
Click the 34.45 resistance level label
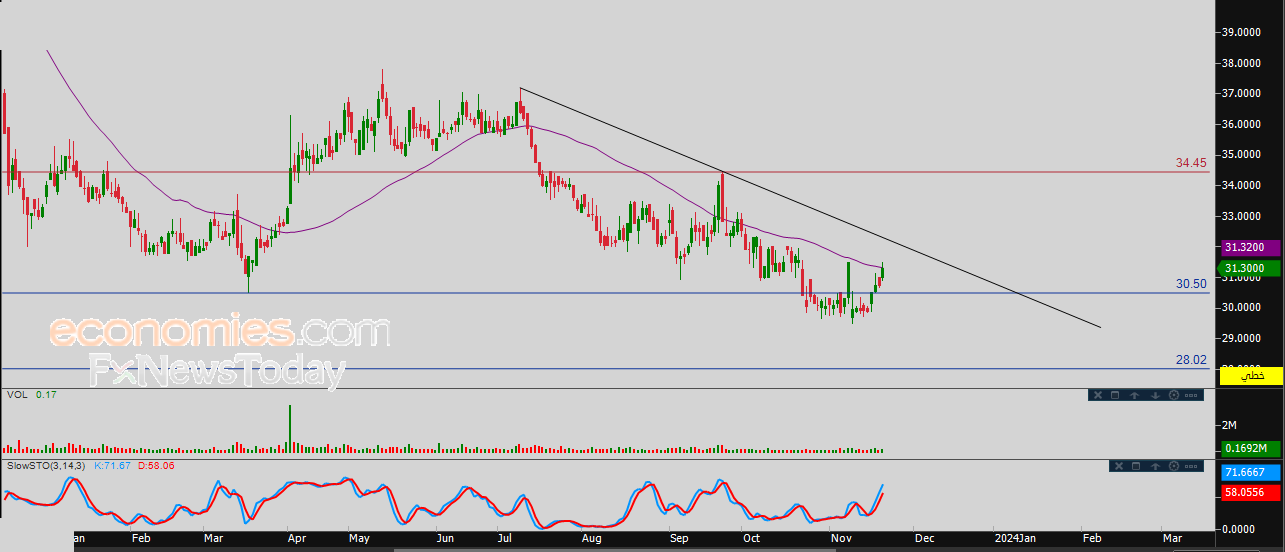tap(1192, 162)
